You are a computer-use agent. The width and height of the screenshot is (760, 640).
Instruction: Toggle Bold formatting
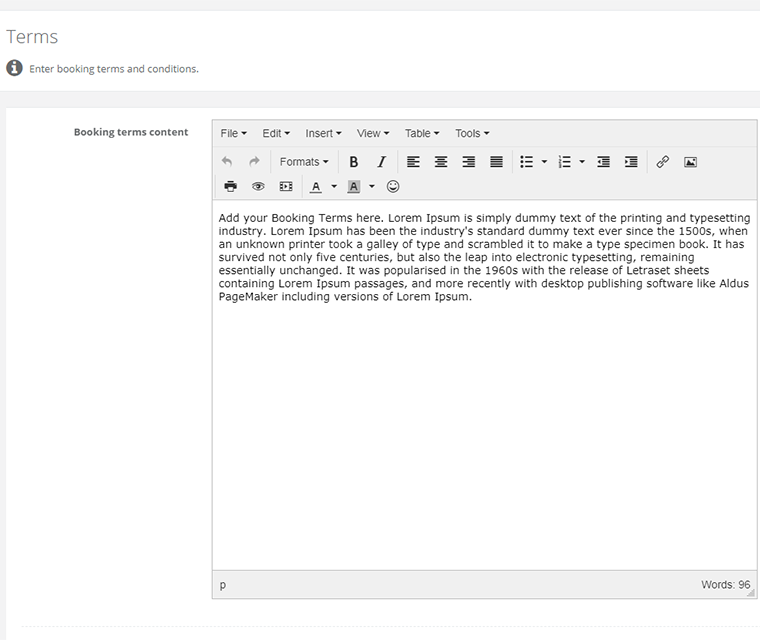[x=354, y=161]
